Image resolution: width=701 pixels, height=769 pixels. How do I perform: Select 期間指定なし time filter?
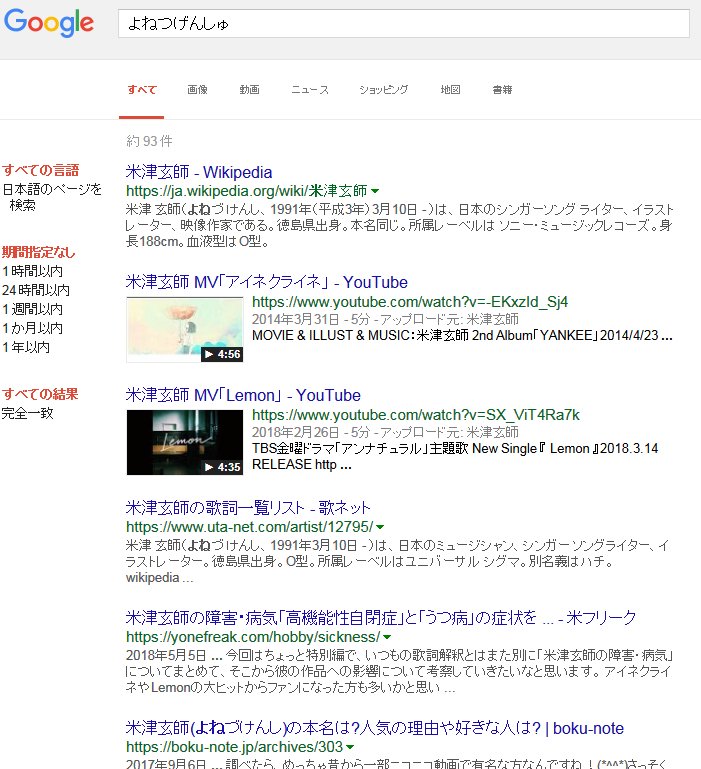coord(39,252)
